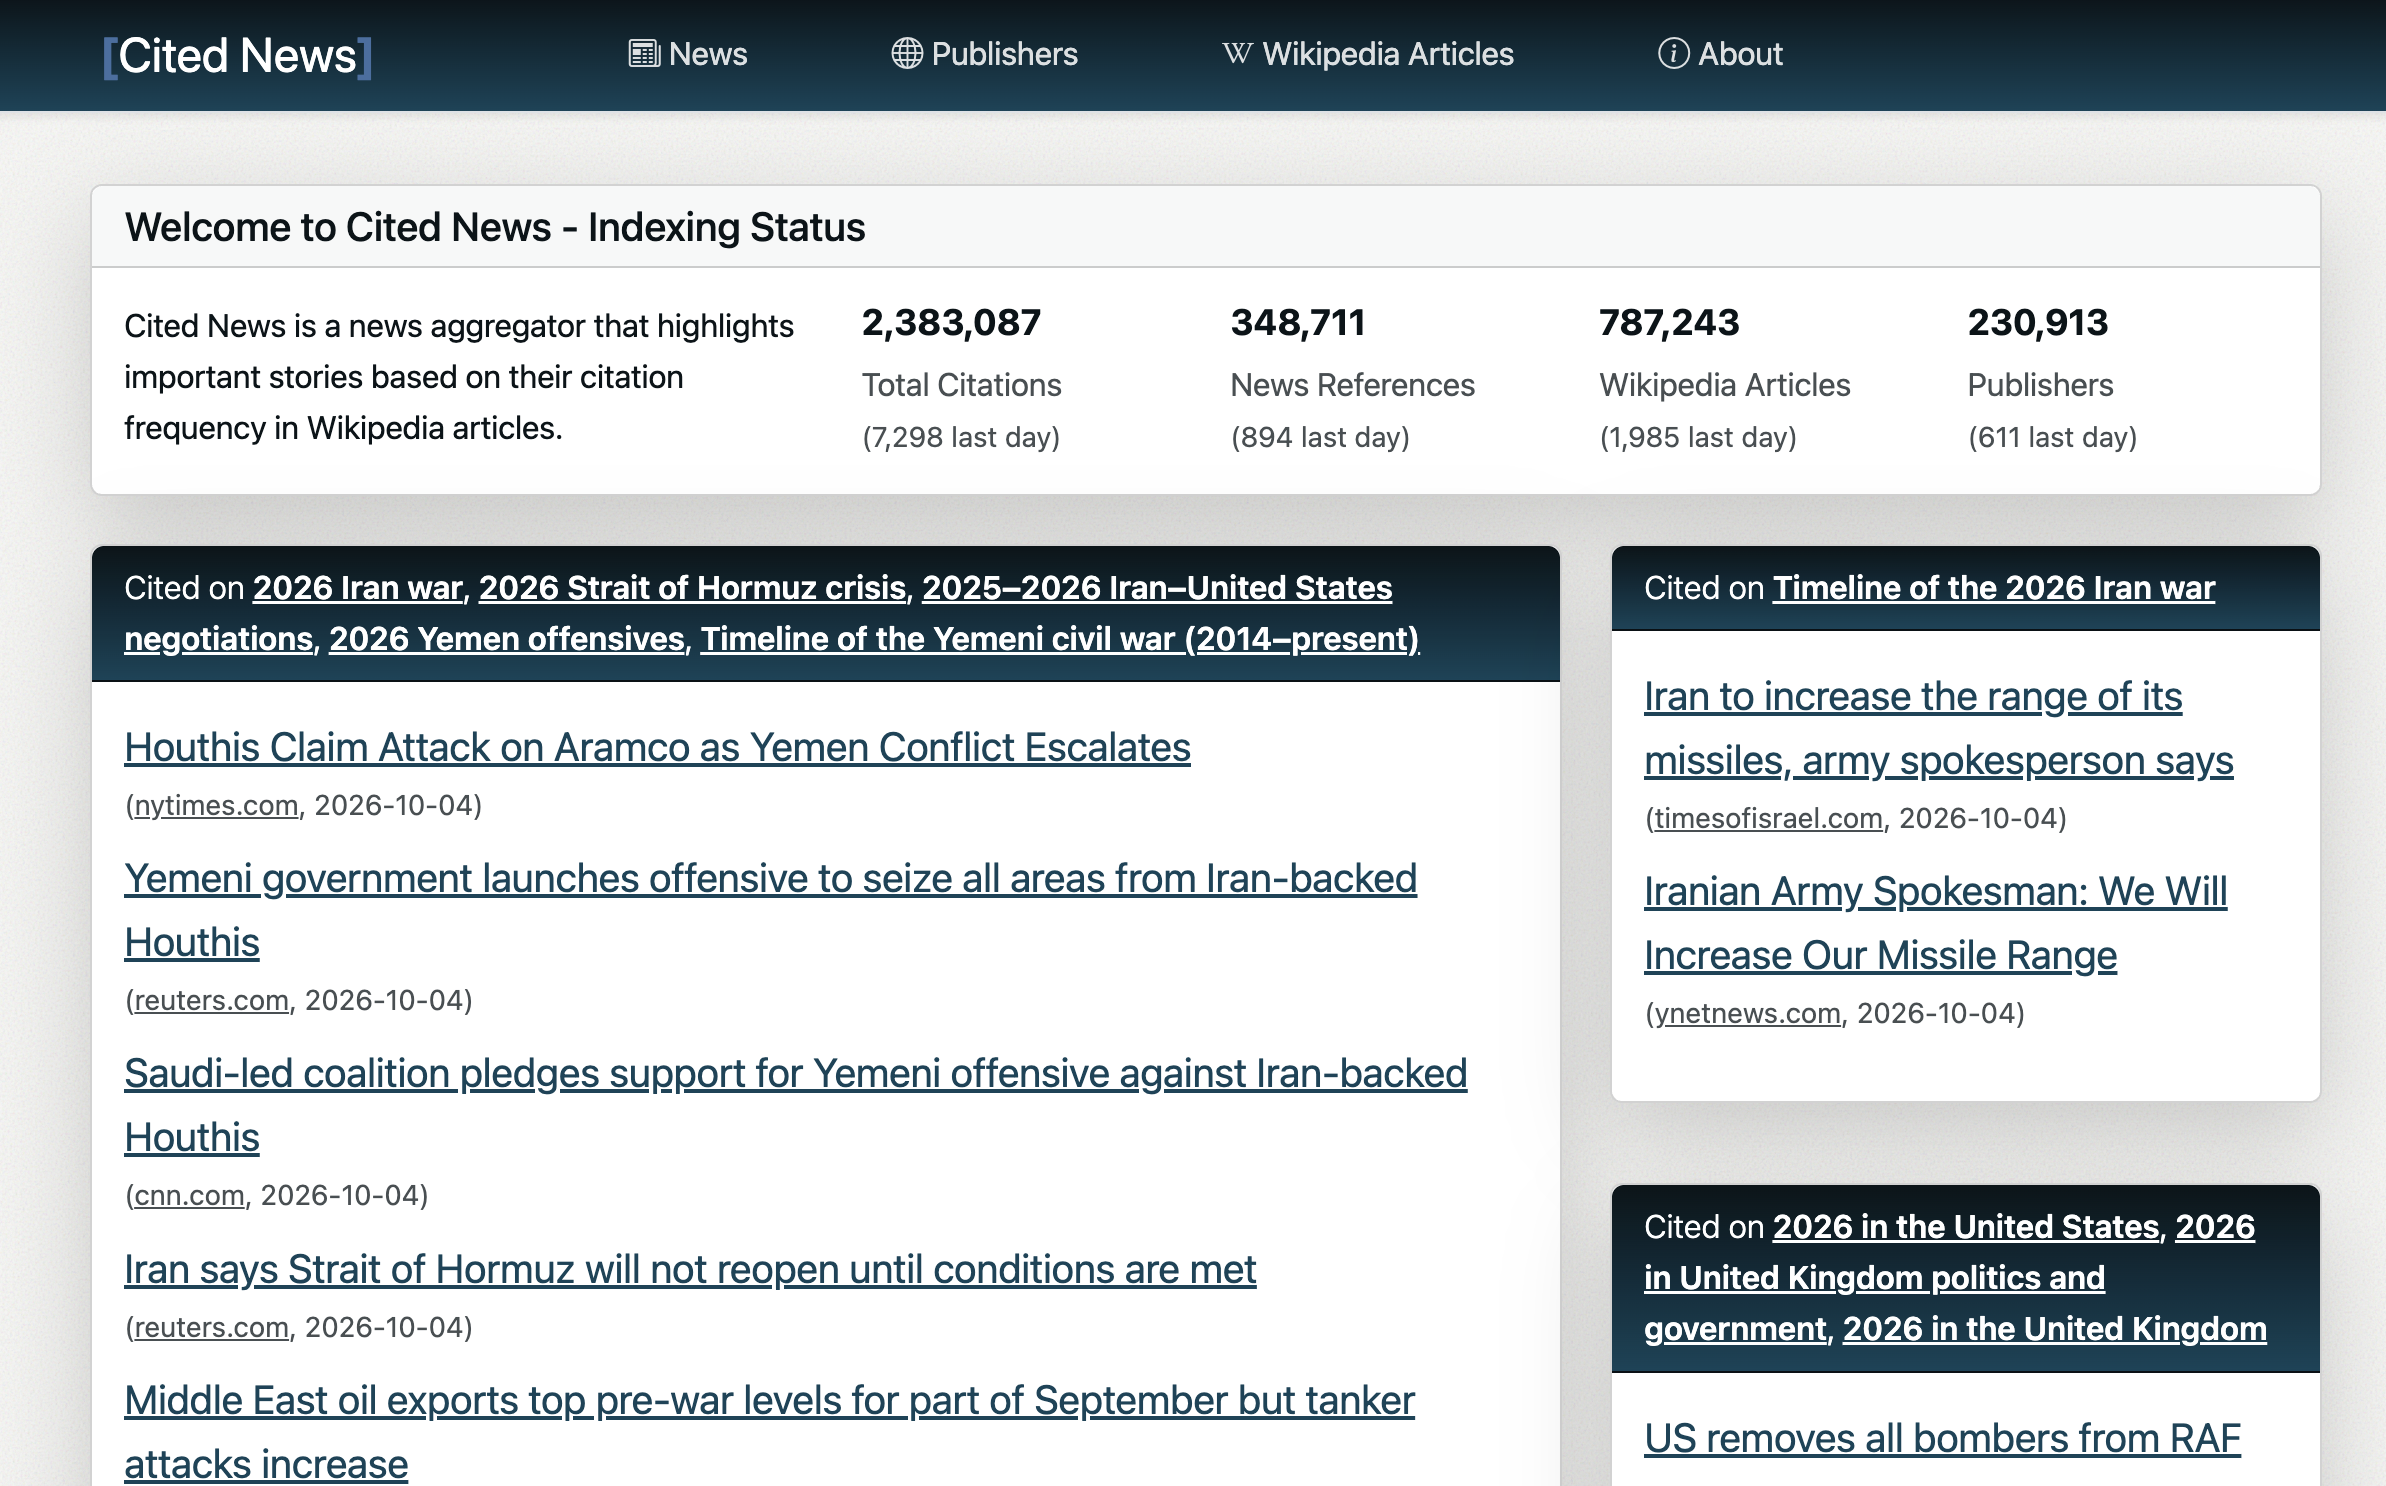Open 2025–2026 Iran–United States negotiations link
2386x1486 pixels.
pos(758,613)
